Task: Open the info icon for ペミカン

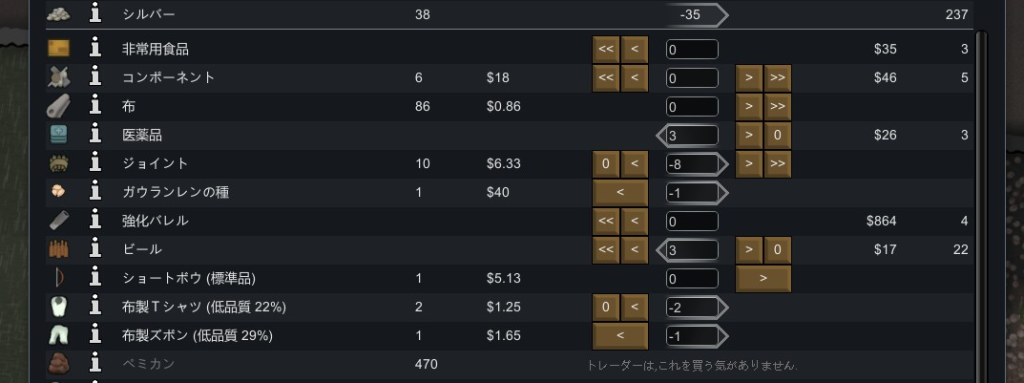Action: point(95,364)
